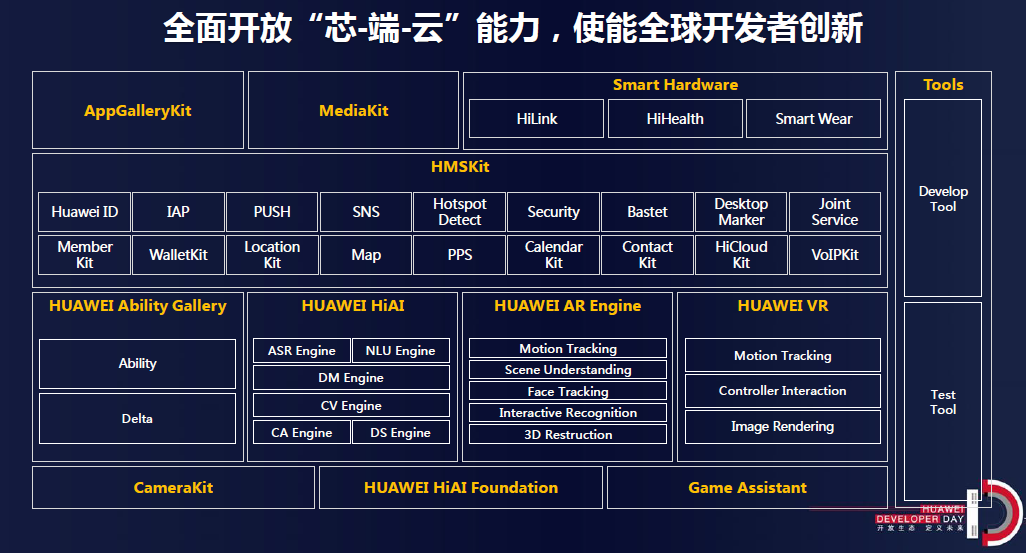Select the Face Tracking box

tap(568, 391)
